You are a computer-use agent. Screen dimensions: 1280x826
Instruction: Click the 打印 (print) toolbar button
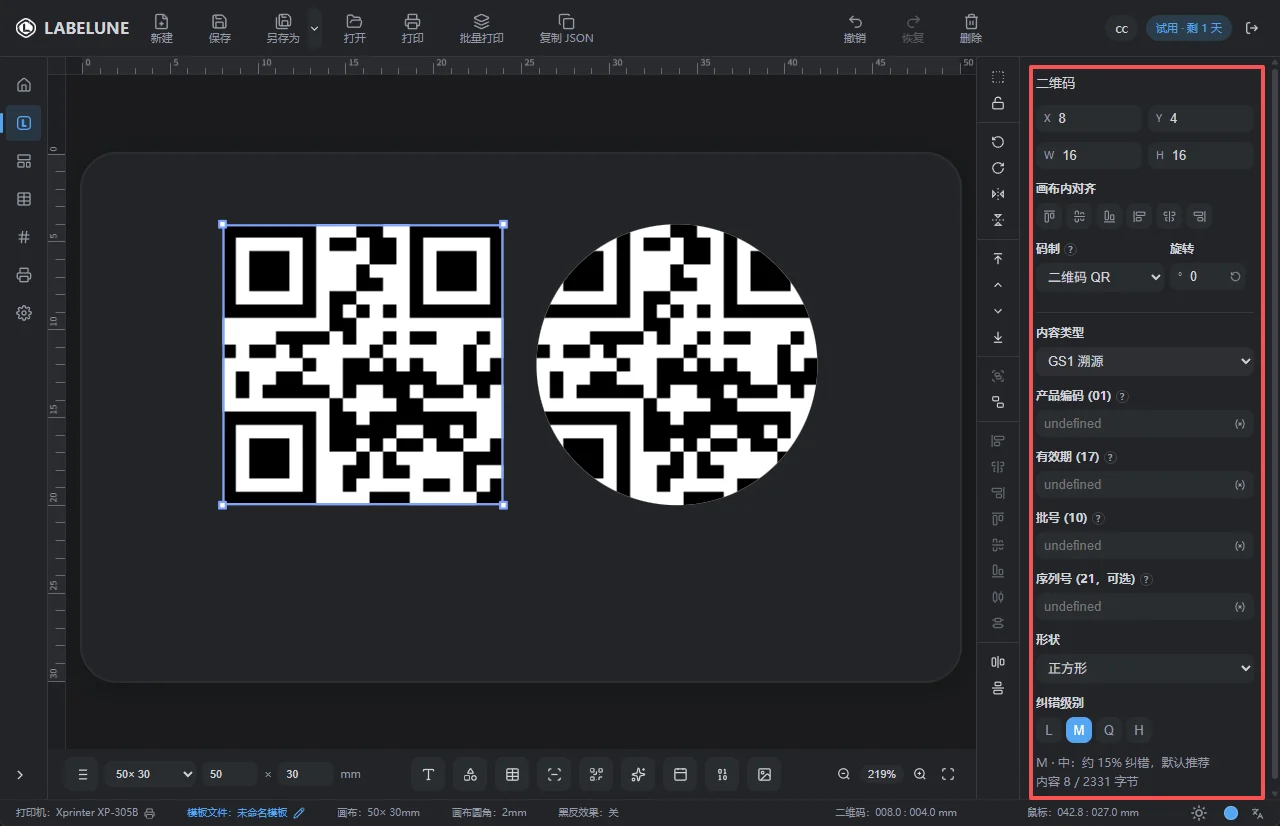(x=412, y=28)
